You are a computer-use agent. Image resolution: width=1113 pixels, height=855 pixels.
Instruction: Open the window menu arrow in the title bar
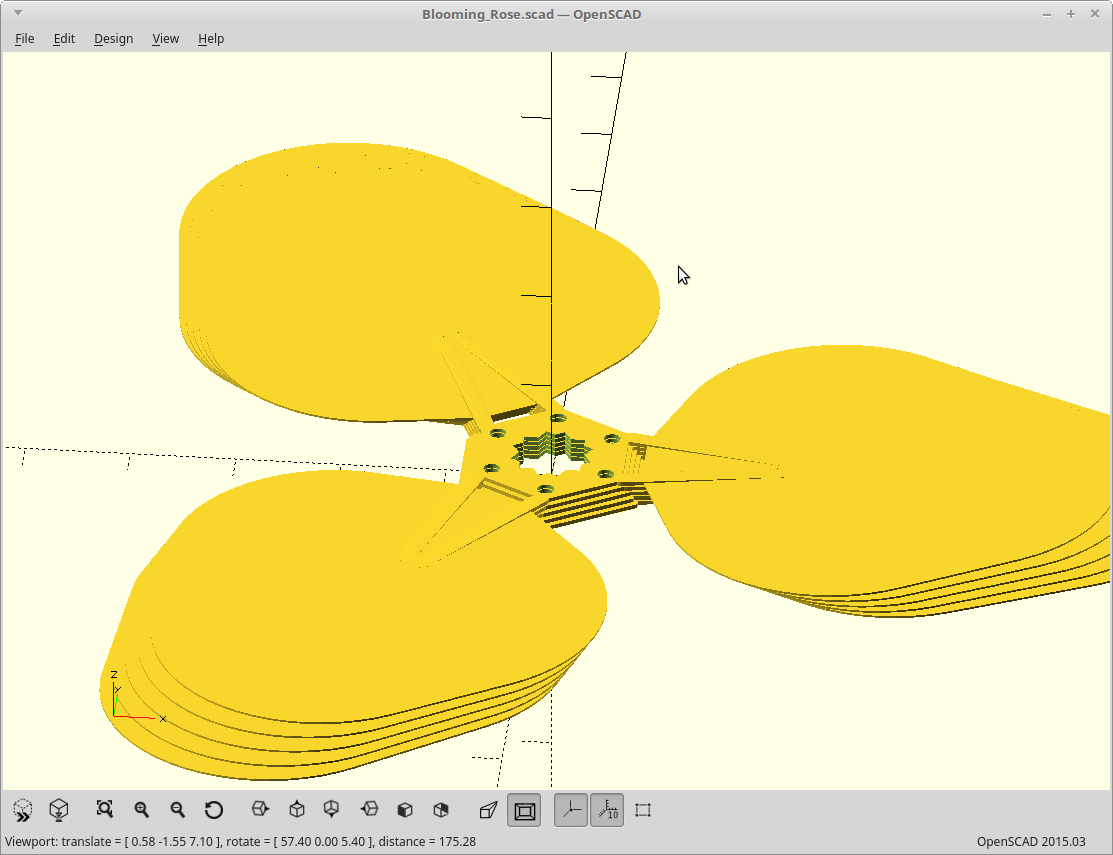pos(18,13)
